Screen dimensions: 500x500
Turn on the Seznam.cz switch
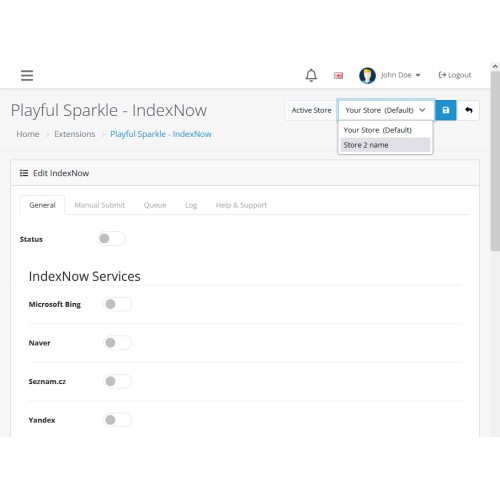coord(117,381)
